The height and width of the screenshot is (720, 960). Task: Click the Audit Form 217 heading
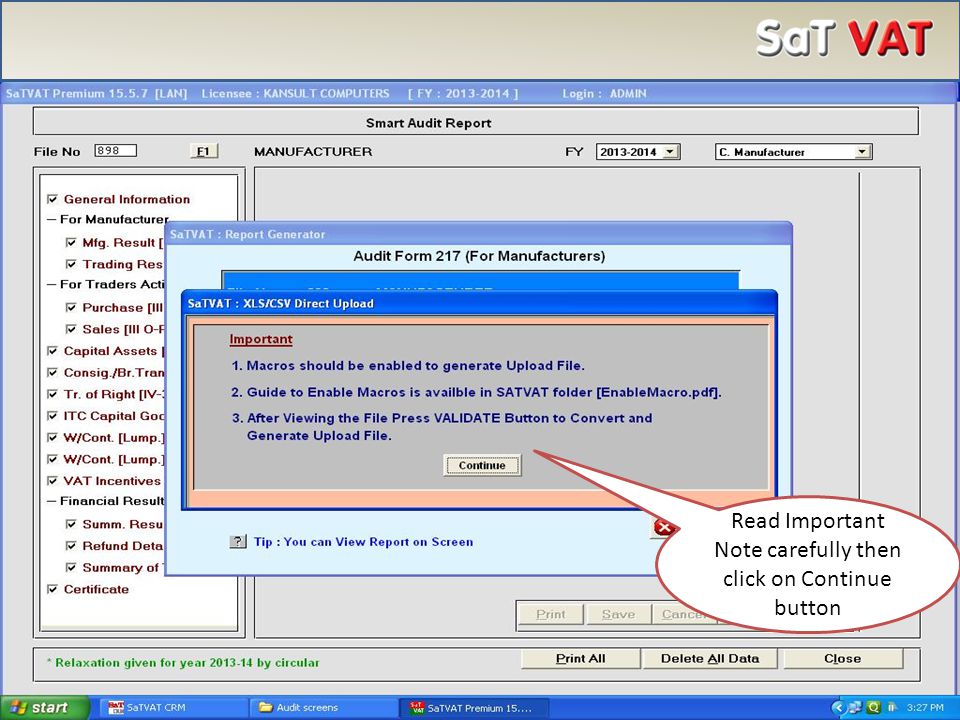pos(479,256)
